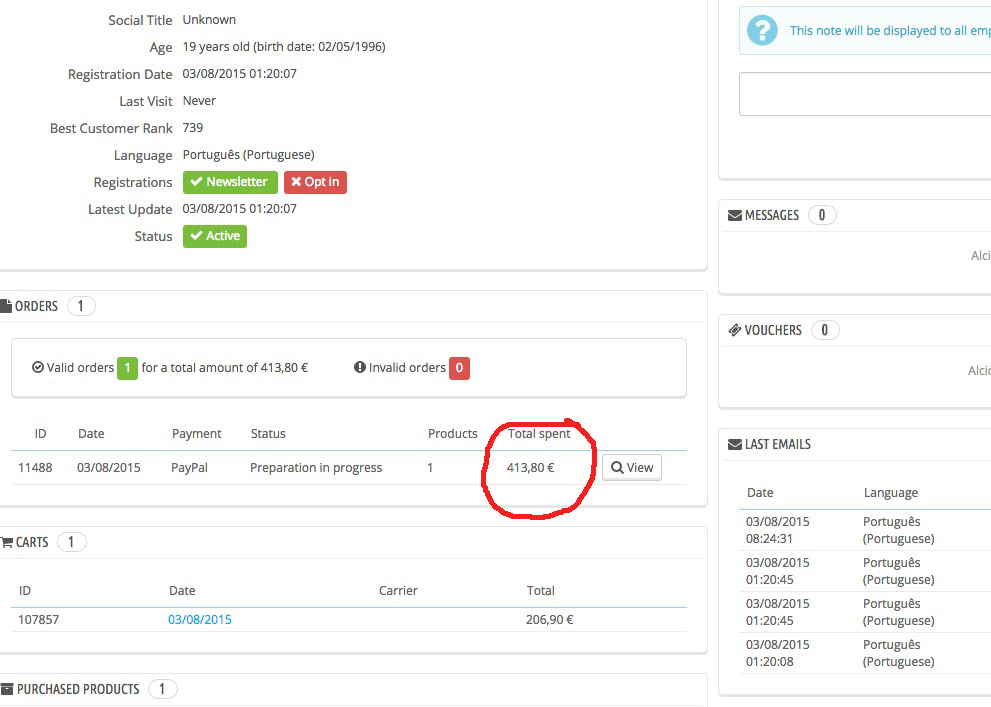Toggle the Active status badge
The height and width of the screenshot is (707, 991).
coord(215,236)
